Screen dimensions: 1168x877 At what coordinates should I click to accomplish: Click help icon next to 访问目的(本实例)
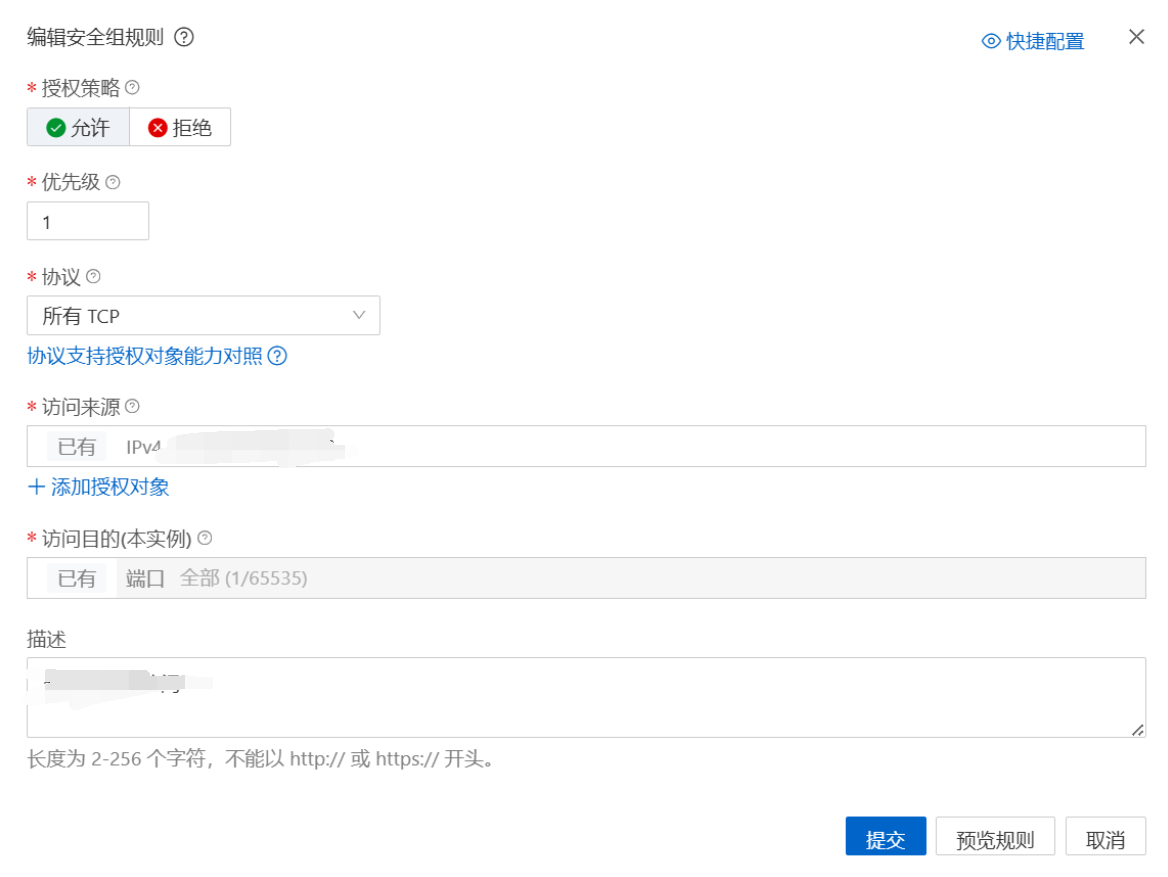pos(205,537)
